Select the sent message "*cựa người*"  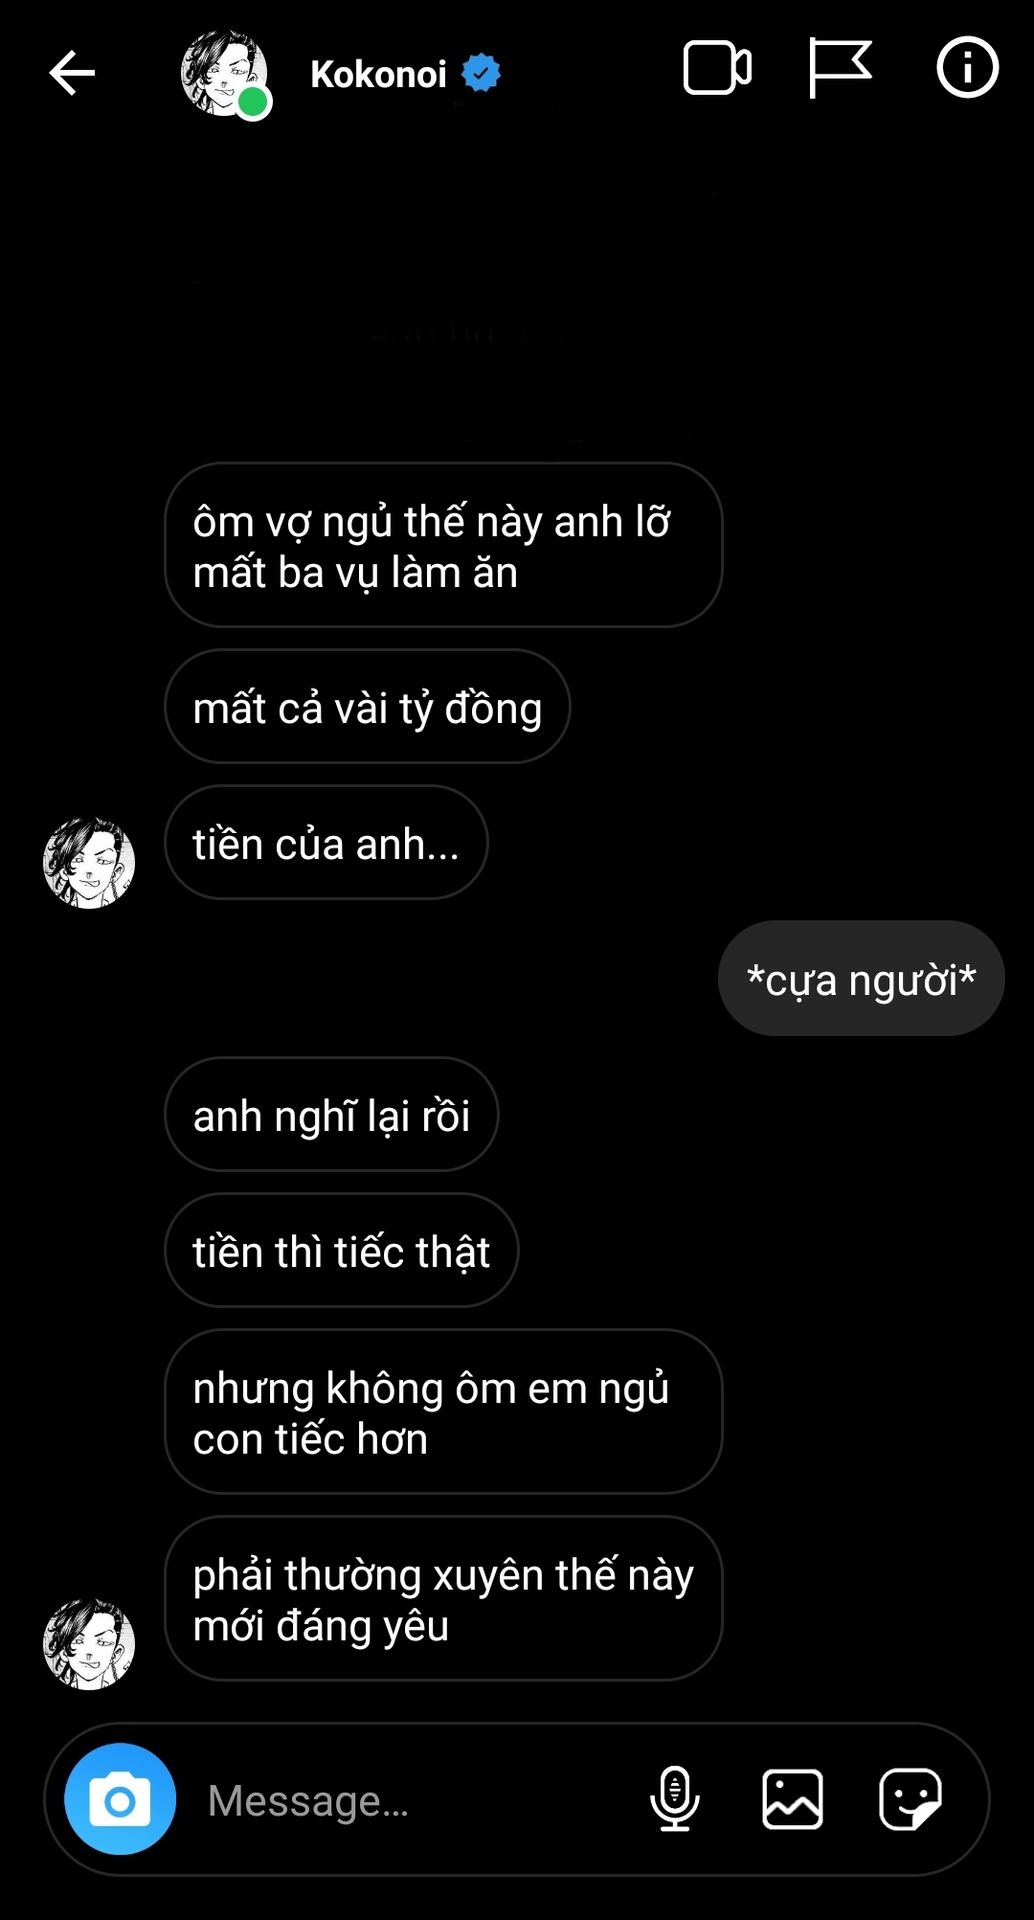coord(861,979)
